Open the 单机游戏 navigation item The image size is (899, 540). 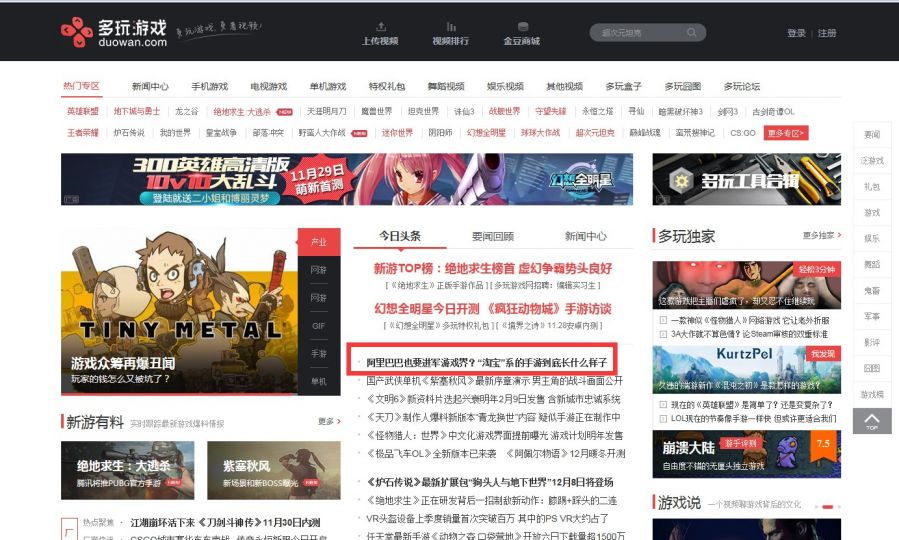328,87
